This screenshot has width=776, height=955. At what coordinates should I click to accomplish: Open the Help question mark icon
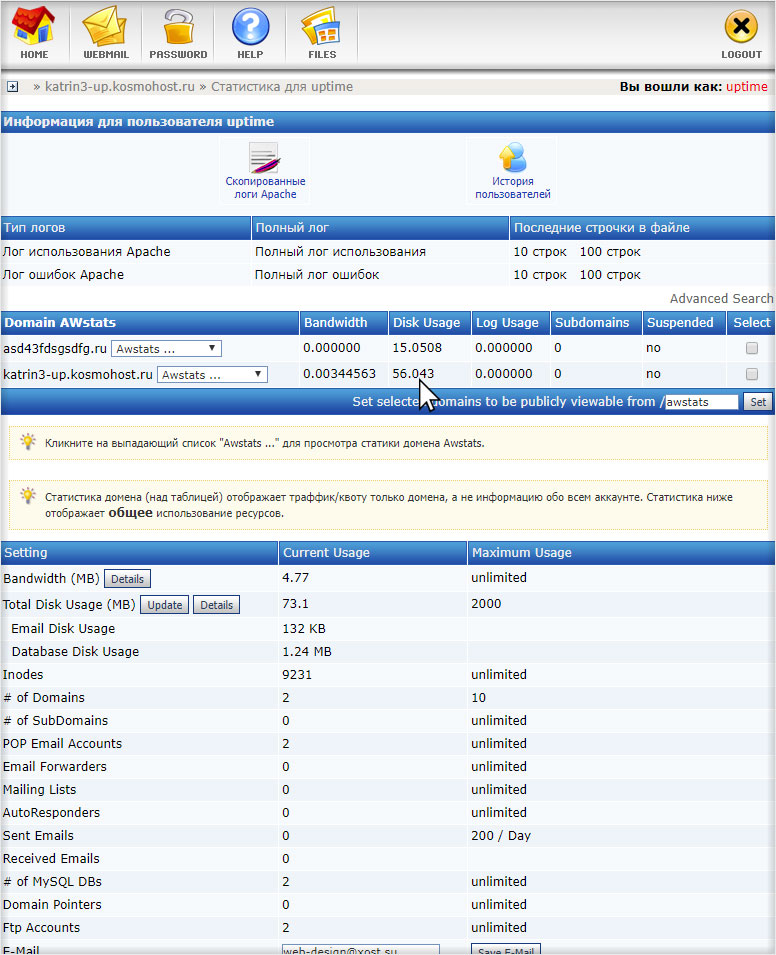[250, 33]
